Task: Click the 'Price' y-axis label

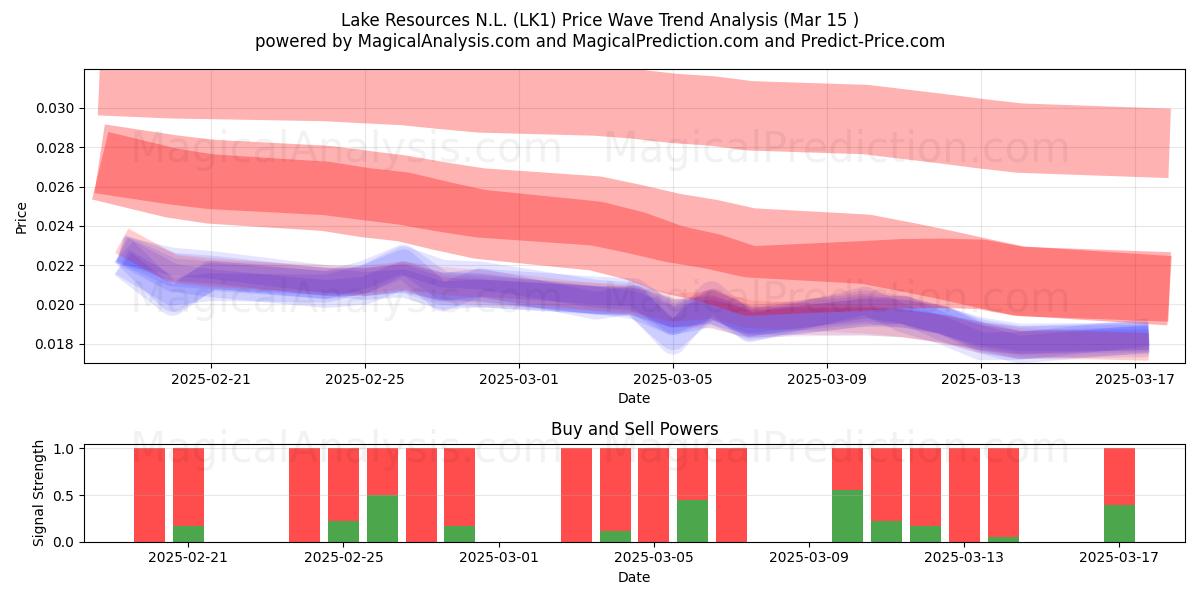Action: (22, 217)
